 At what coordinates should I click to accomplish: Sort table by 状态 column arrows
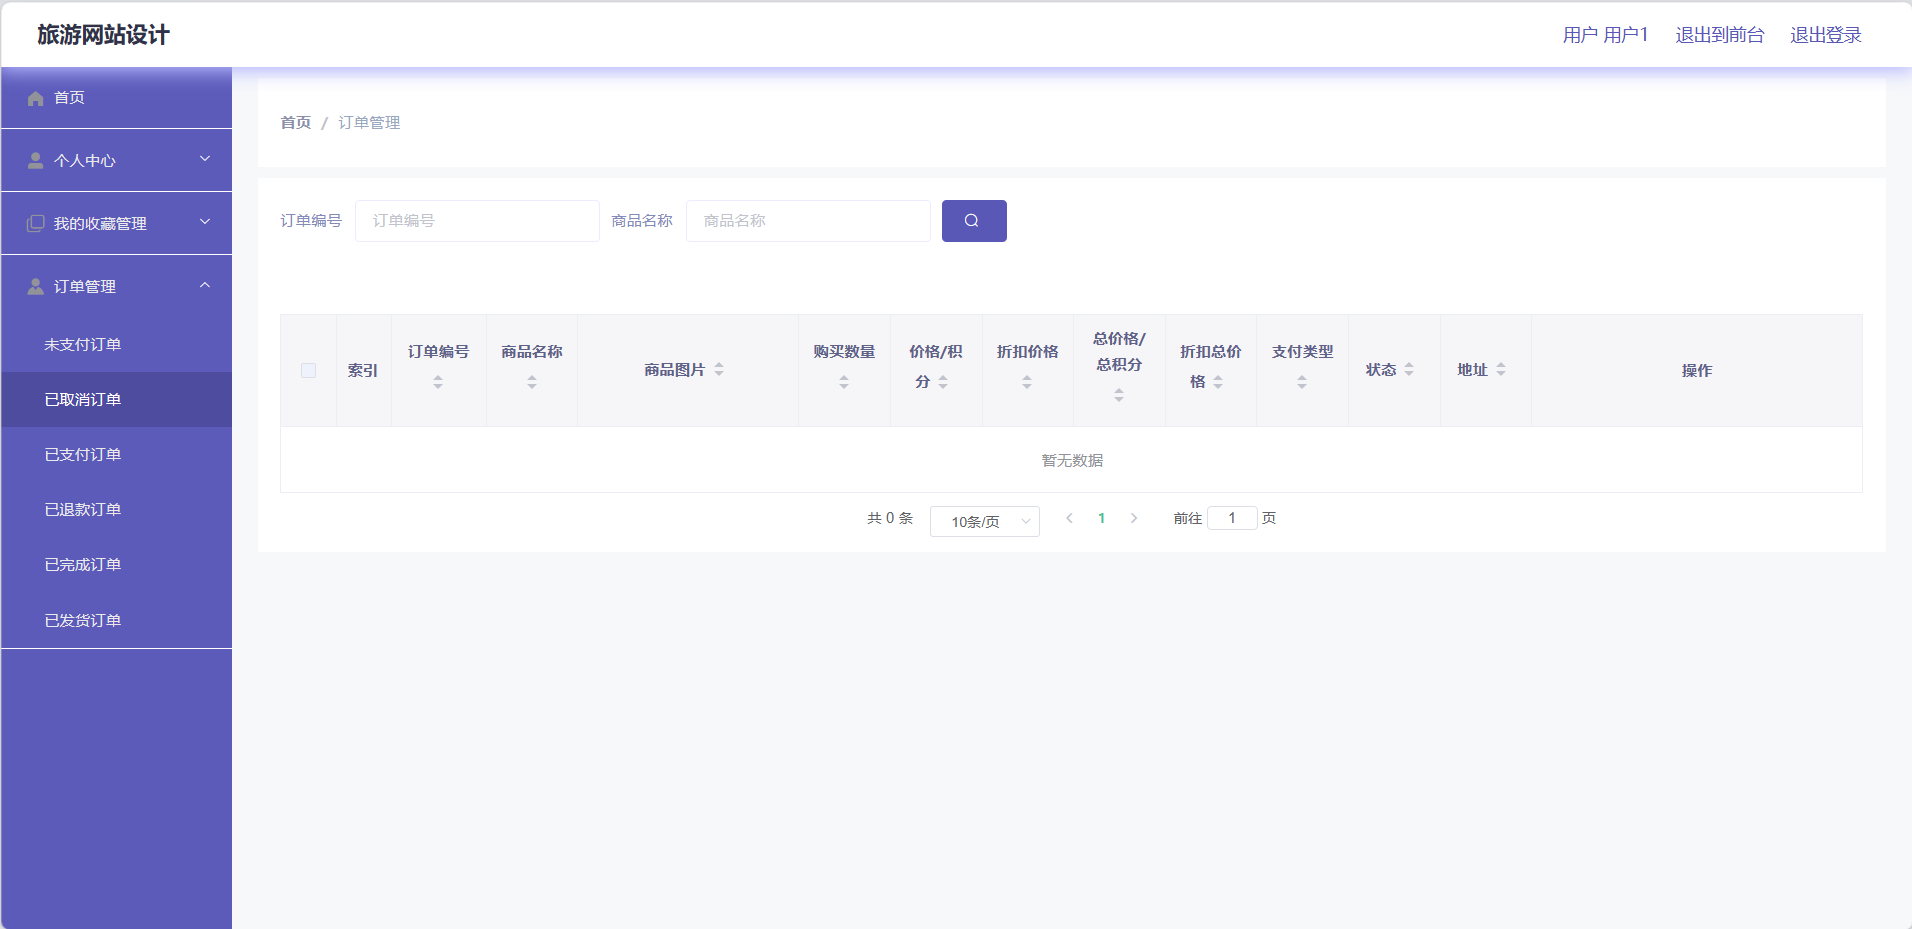tap(1409, 370)
